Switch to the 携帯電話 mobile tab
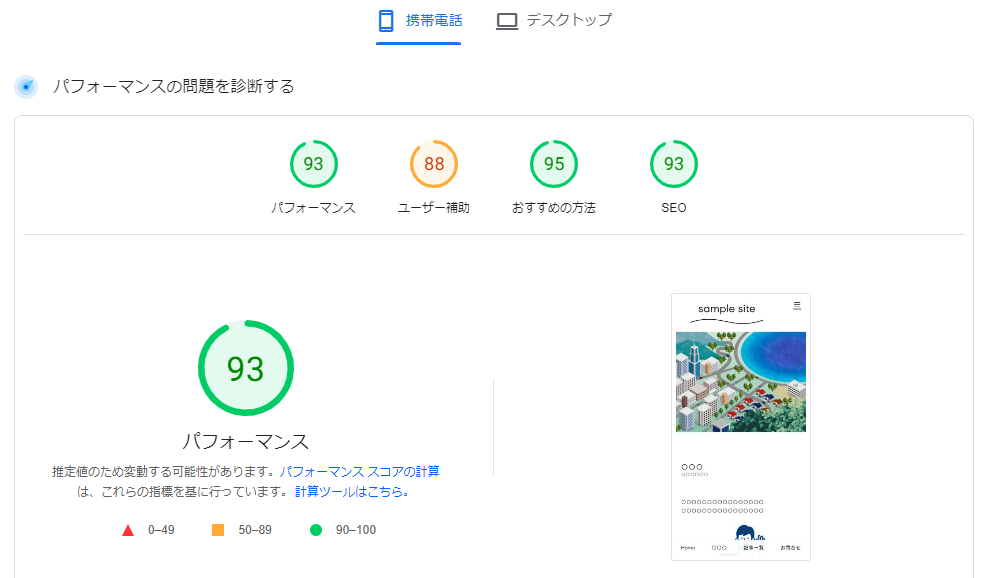The width and height of the screenshot is (987, 578). (419, 21)
